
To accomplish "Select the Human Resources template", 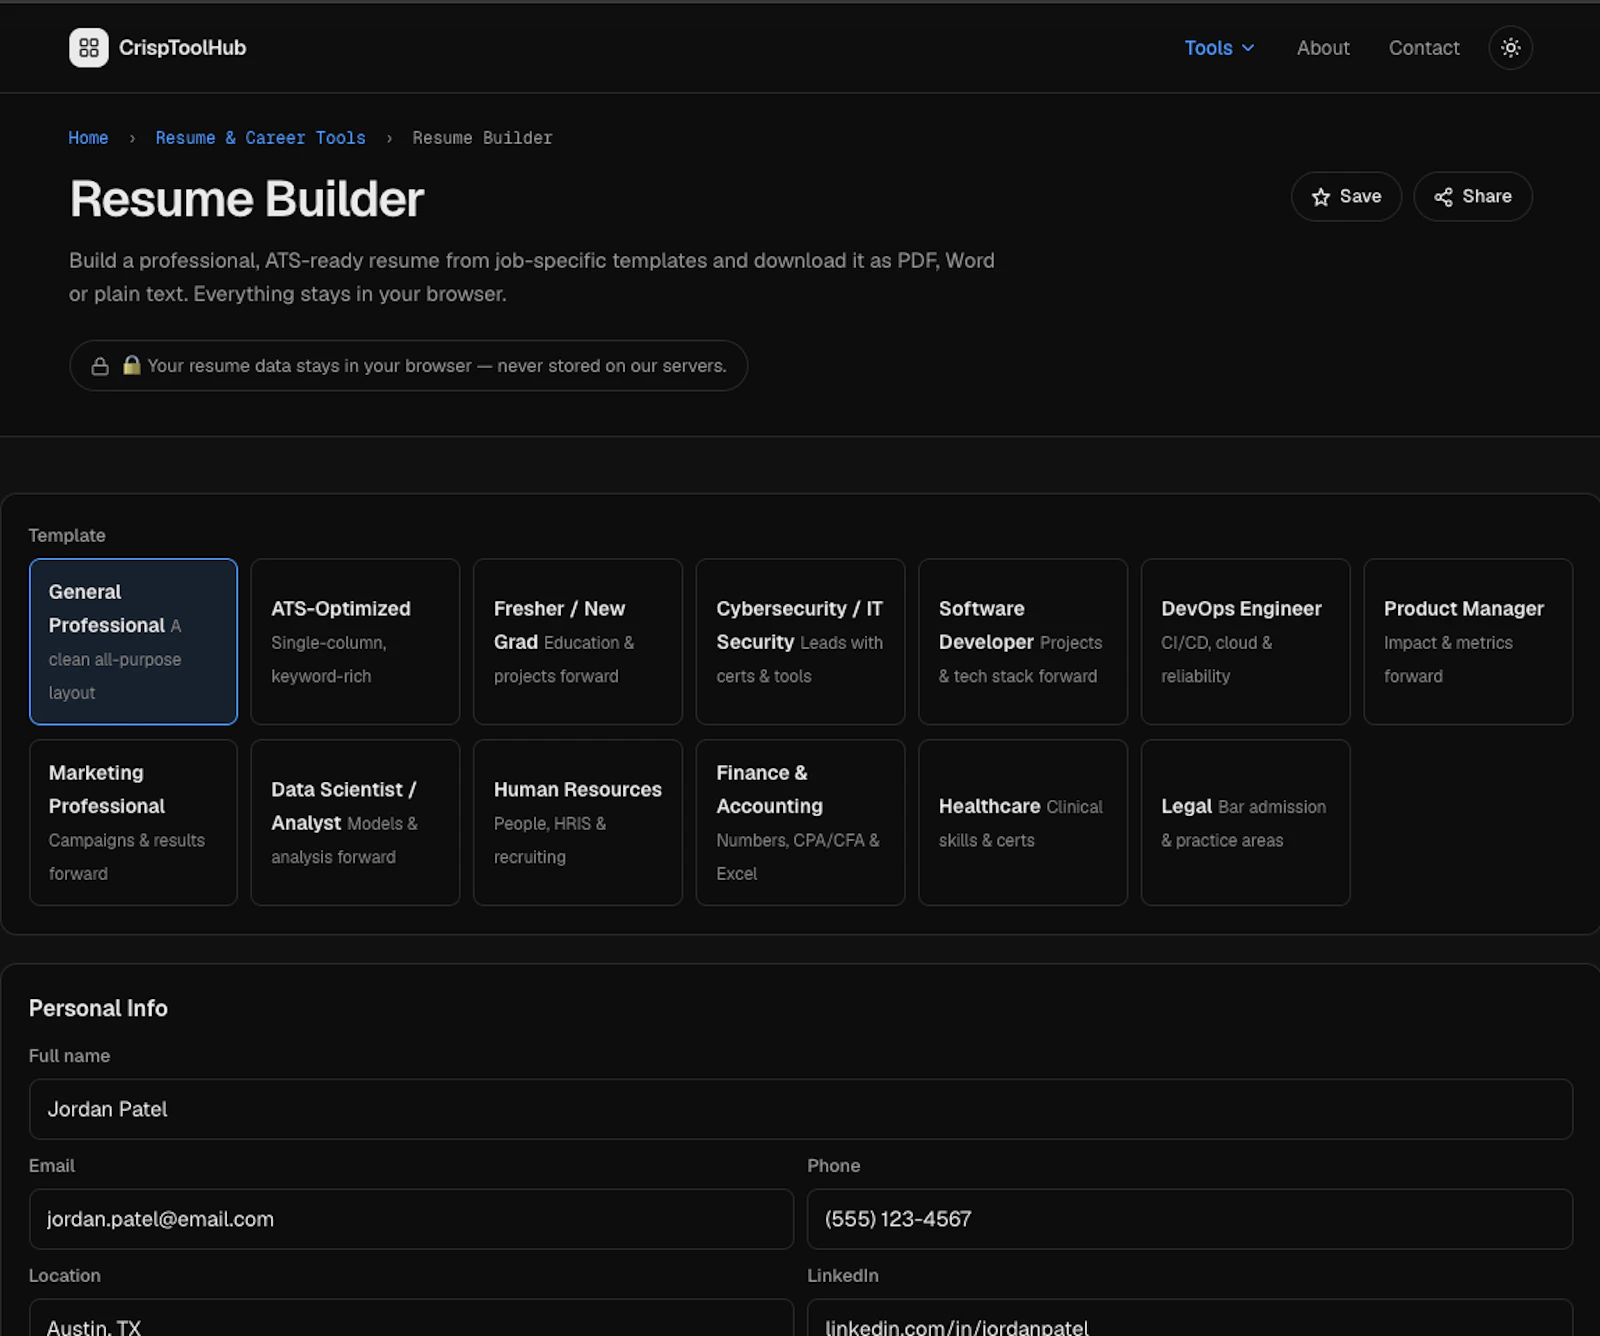I will [x=578, y=822].
